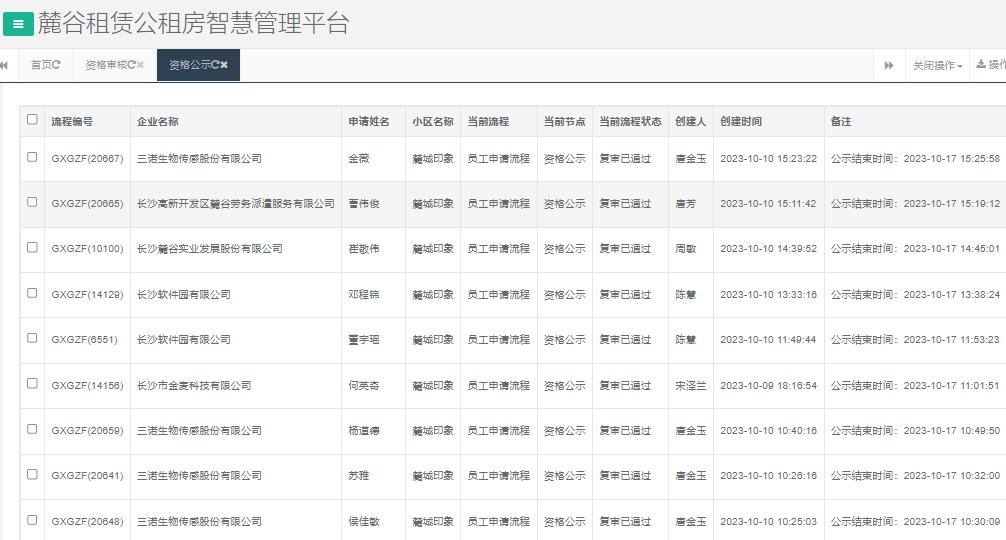The height and width of the screenshot is (540, 1006).
Task: Click remark ending 2023-10-17 14:45:01
Action: (x=916, y=248)
